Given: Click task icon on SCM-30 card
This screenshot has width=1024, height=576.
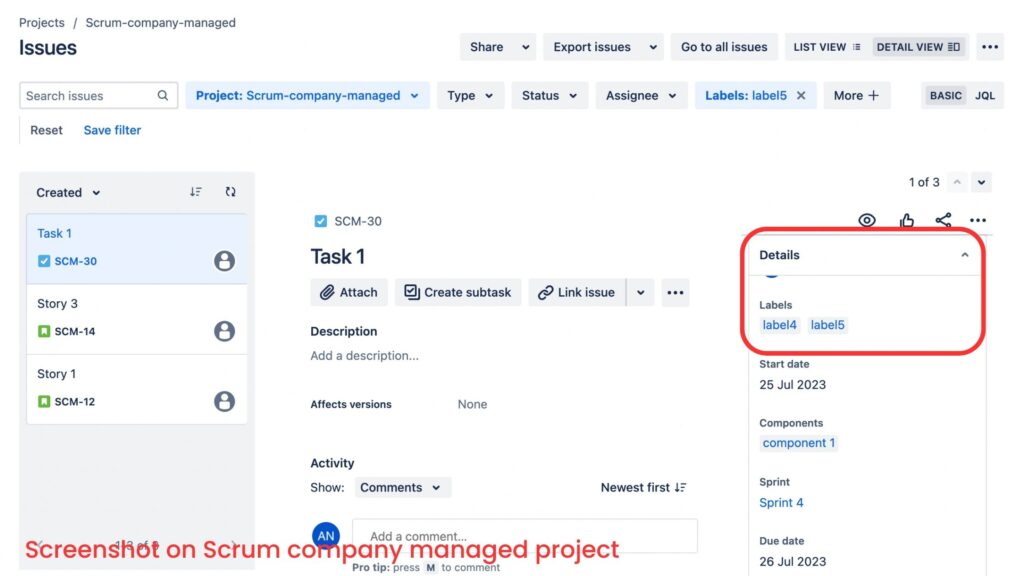Looking at the screenshot, I should click(44, 261).
